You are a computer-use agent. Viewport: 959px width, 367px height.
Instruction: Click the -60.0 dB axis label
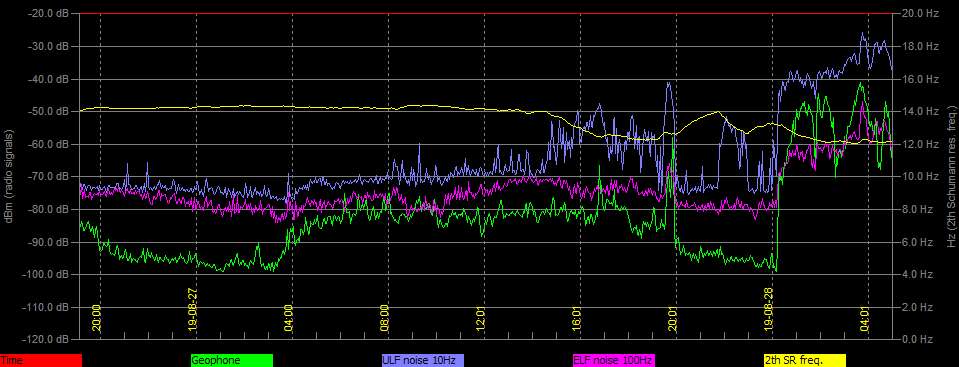point(48,144)
